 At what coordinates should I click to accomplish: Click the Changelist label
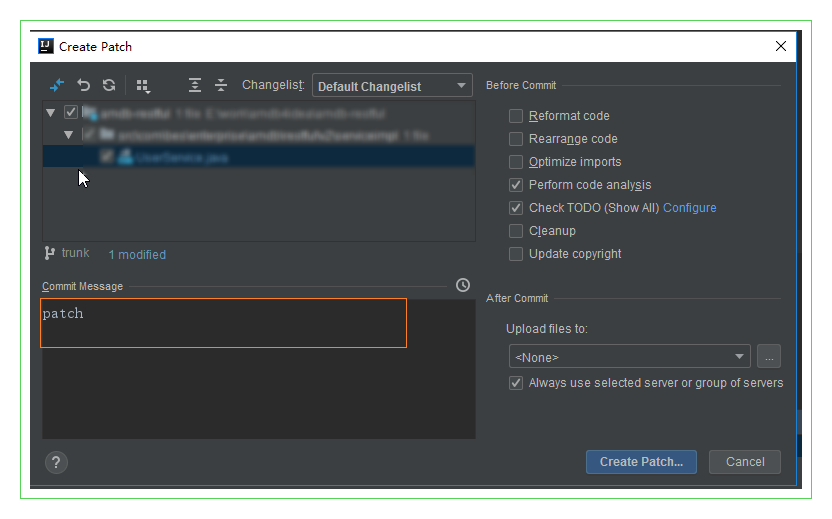273,85
